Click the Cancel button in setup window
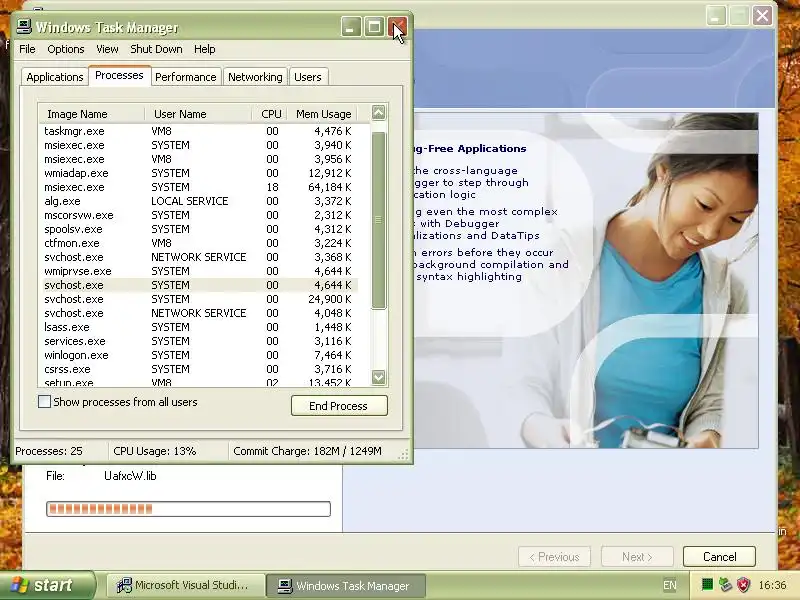 (x=719, y=557)
